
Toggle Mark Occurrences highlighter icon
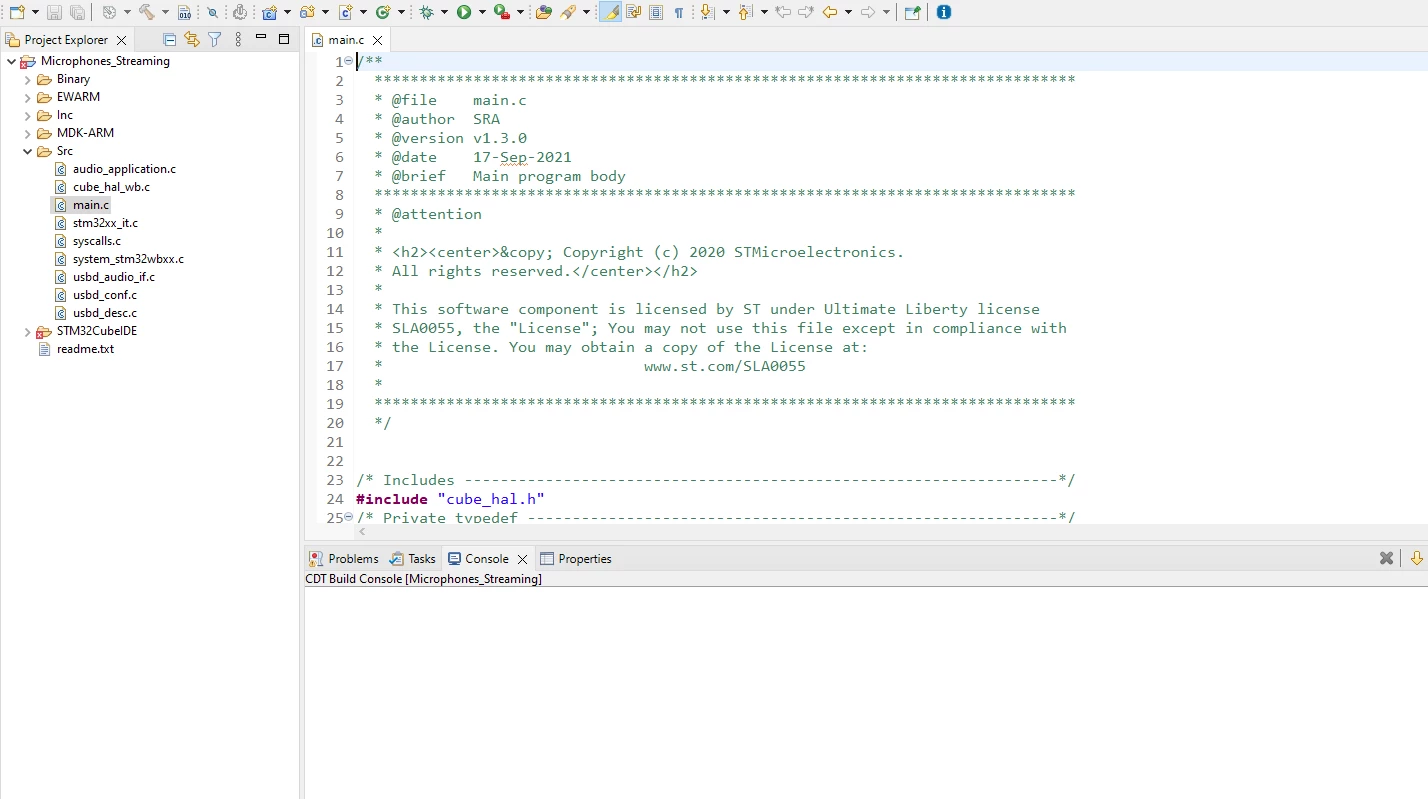coord(609,12)
